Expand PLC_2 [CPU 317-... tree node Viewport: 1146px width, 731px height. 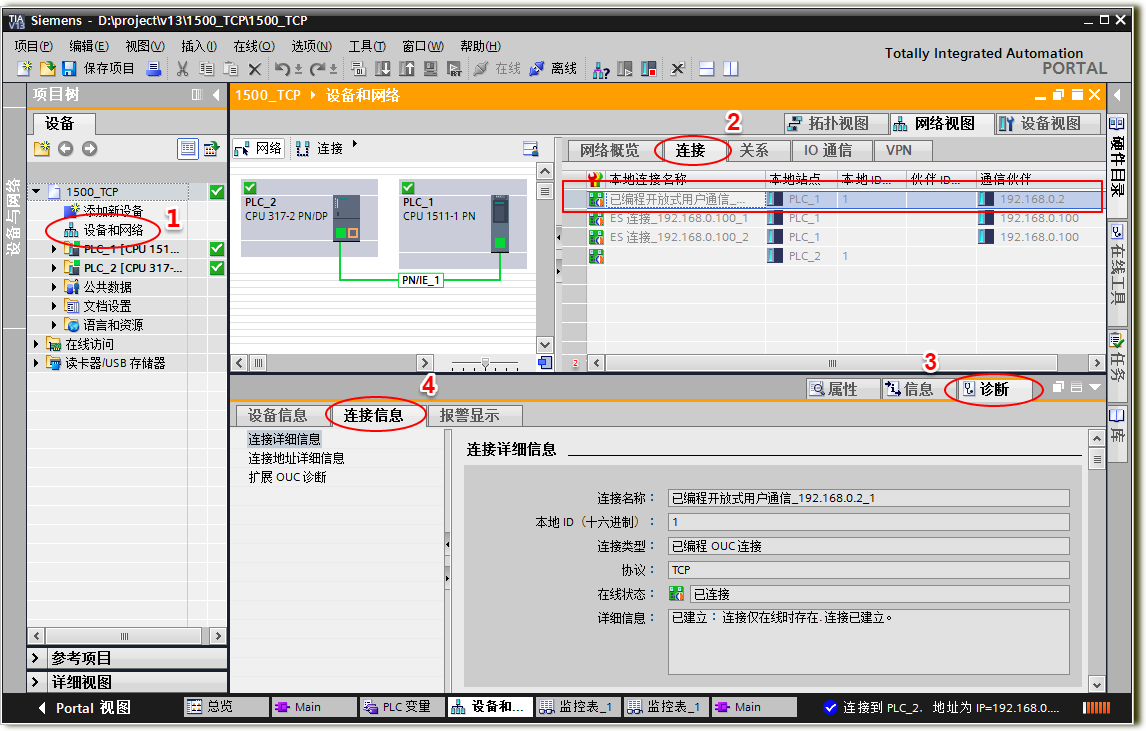click(x=53, y=268)
